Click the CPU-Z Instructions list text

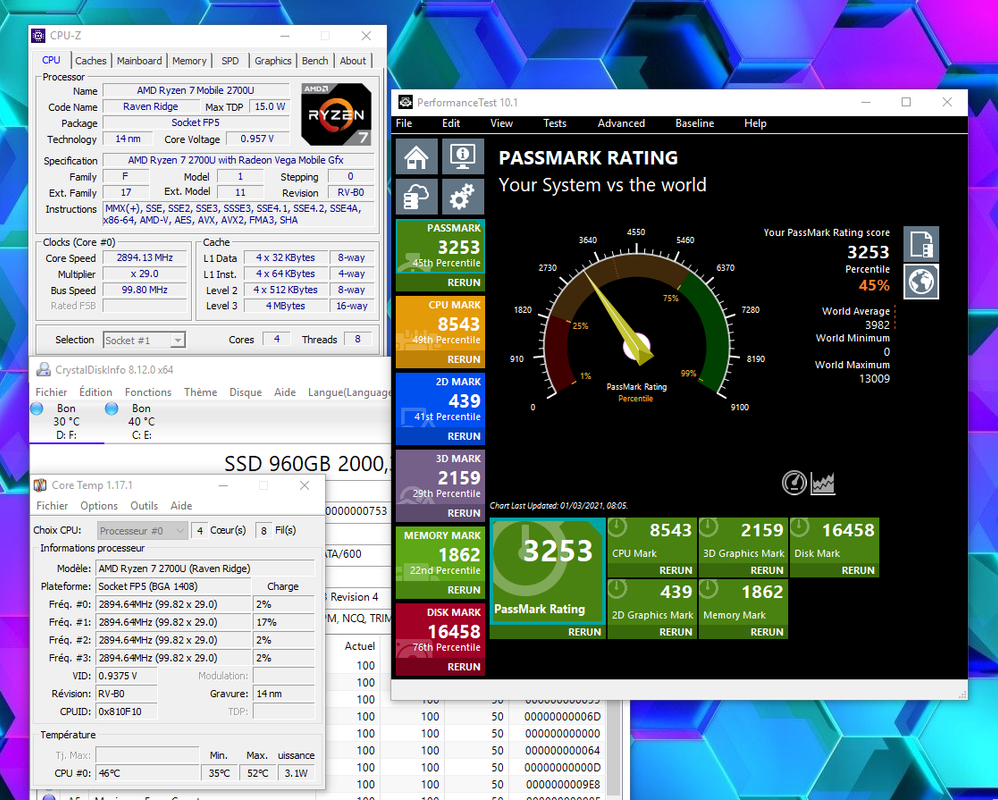click(x=240, y=214)
